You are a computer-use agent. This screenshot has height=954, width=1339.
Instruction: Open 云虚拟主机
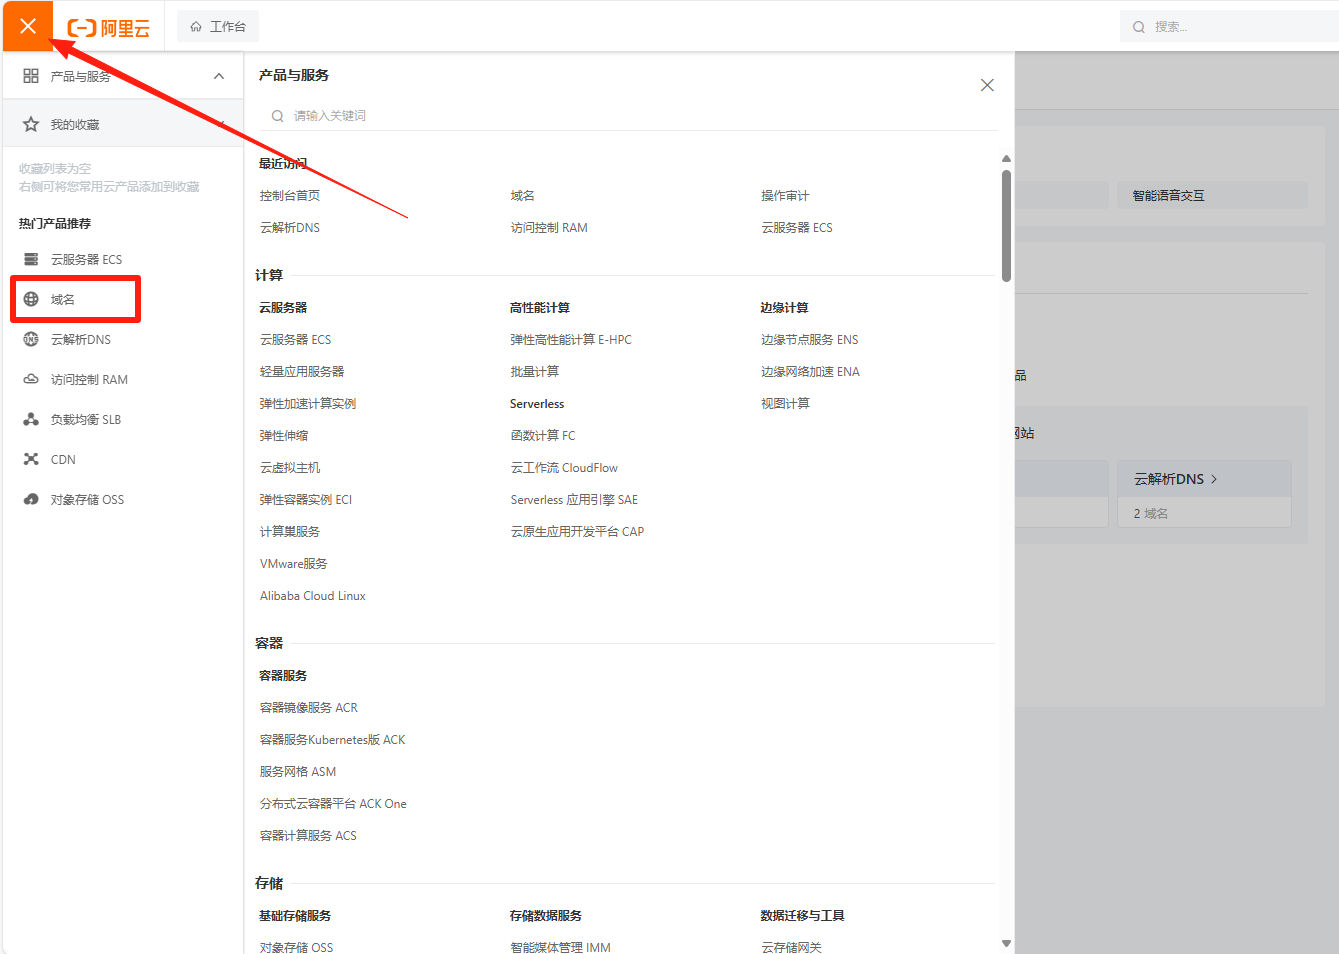[290, 468]
